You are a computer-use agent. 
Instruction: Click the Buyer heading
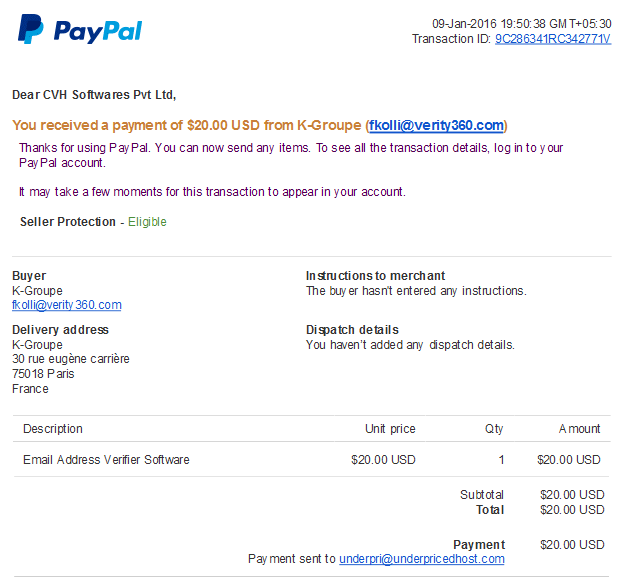29,275
